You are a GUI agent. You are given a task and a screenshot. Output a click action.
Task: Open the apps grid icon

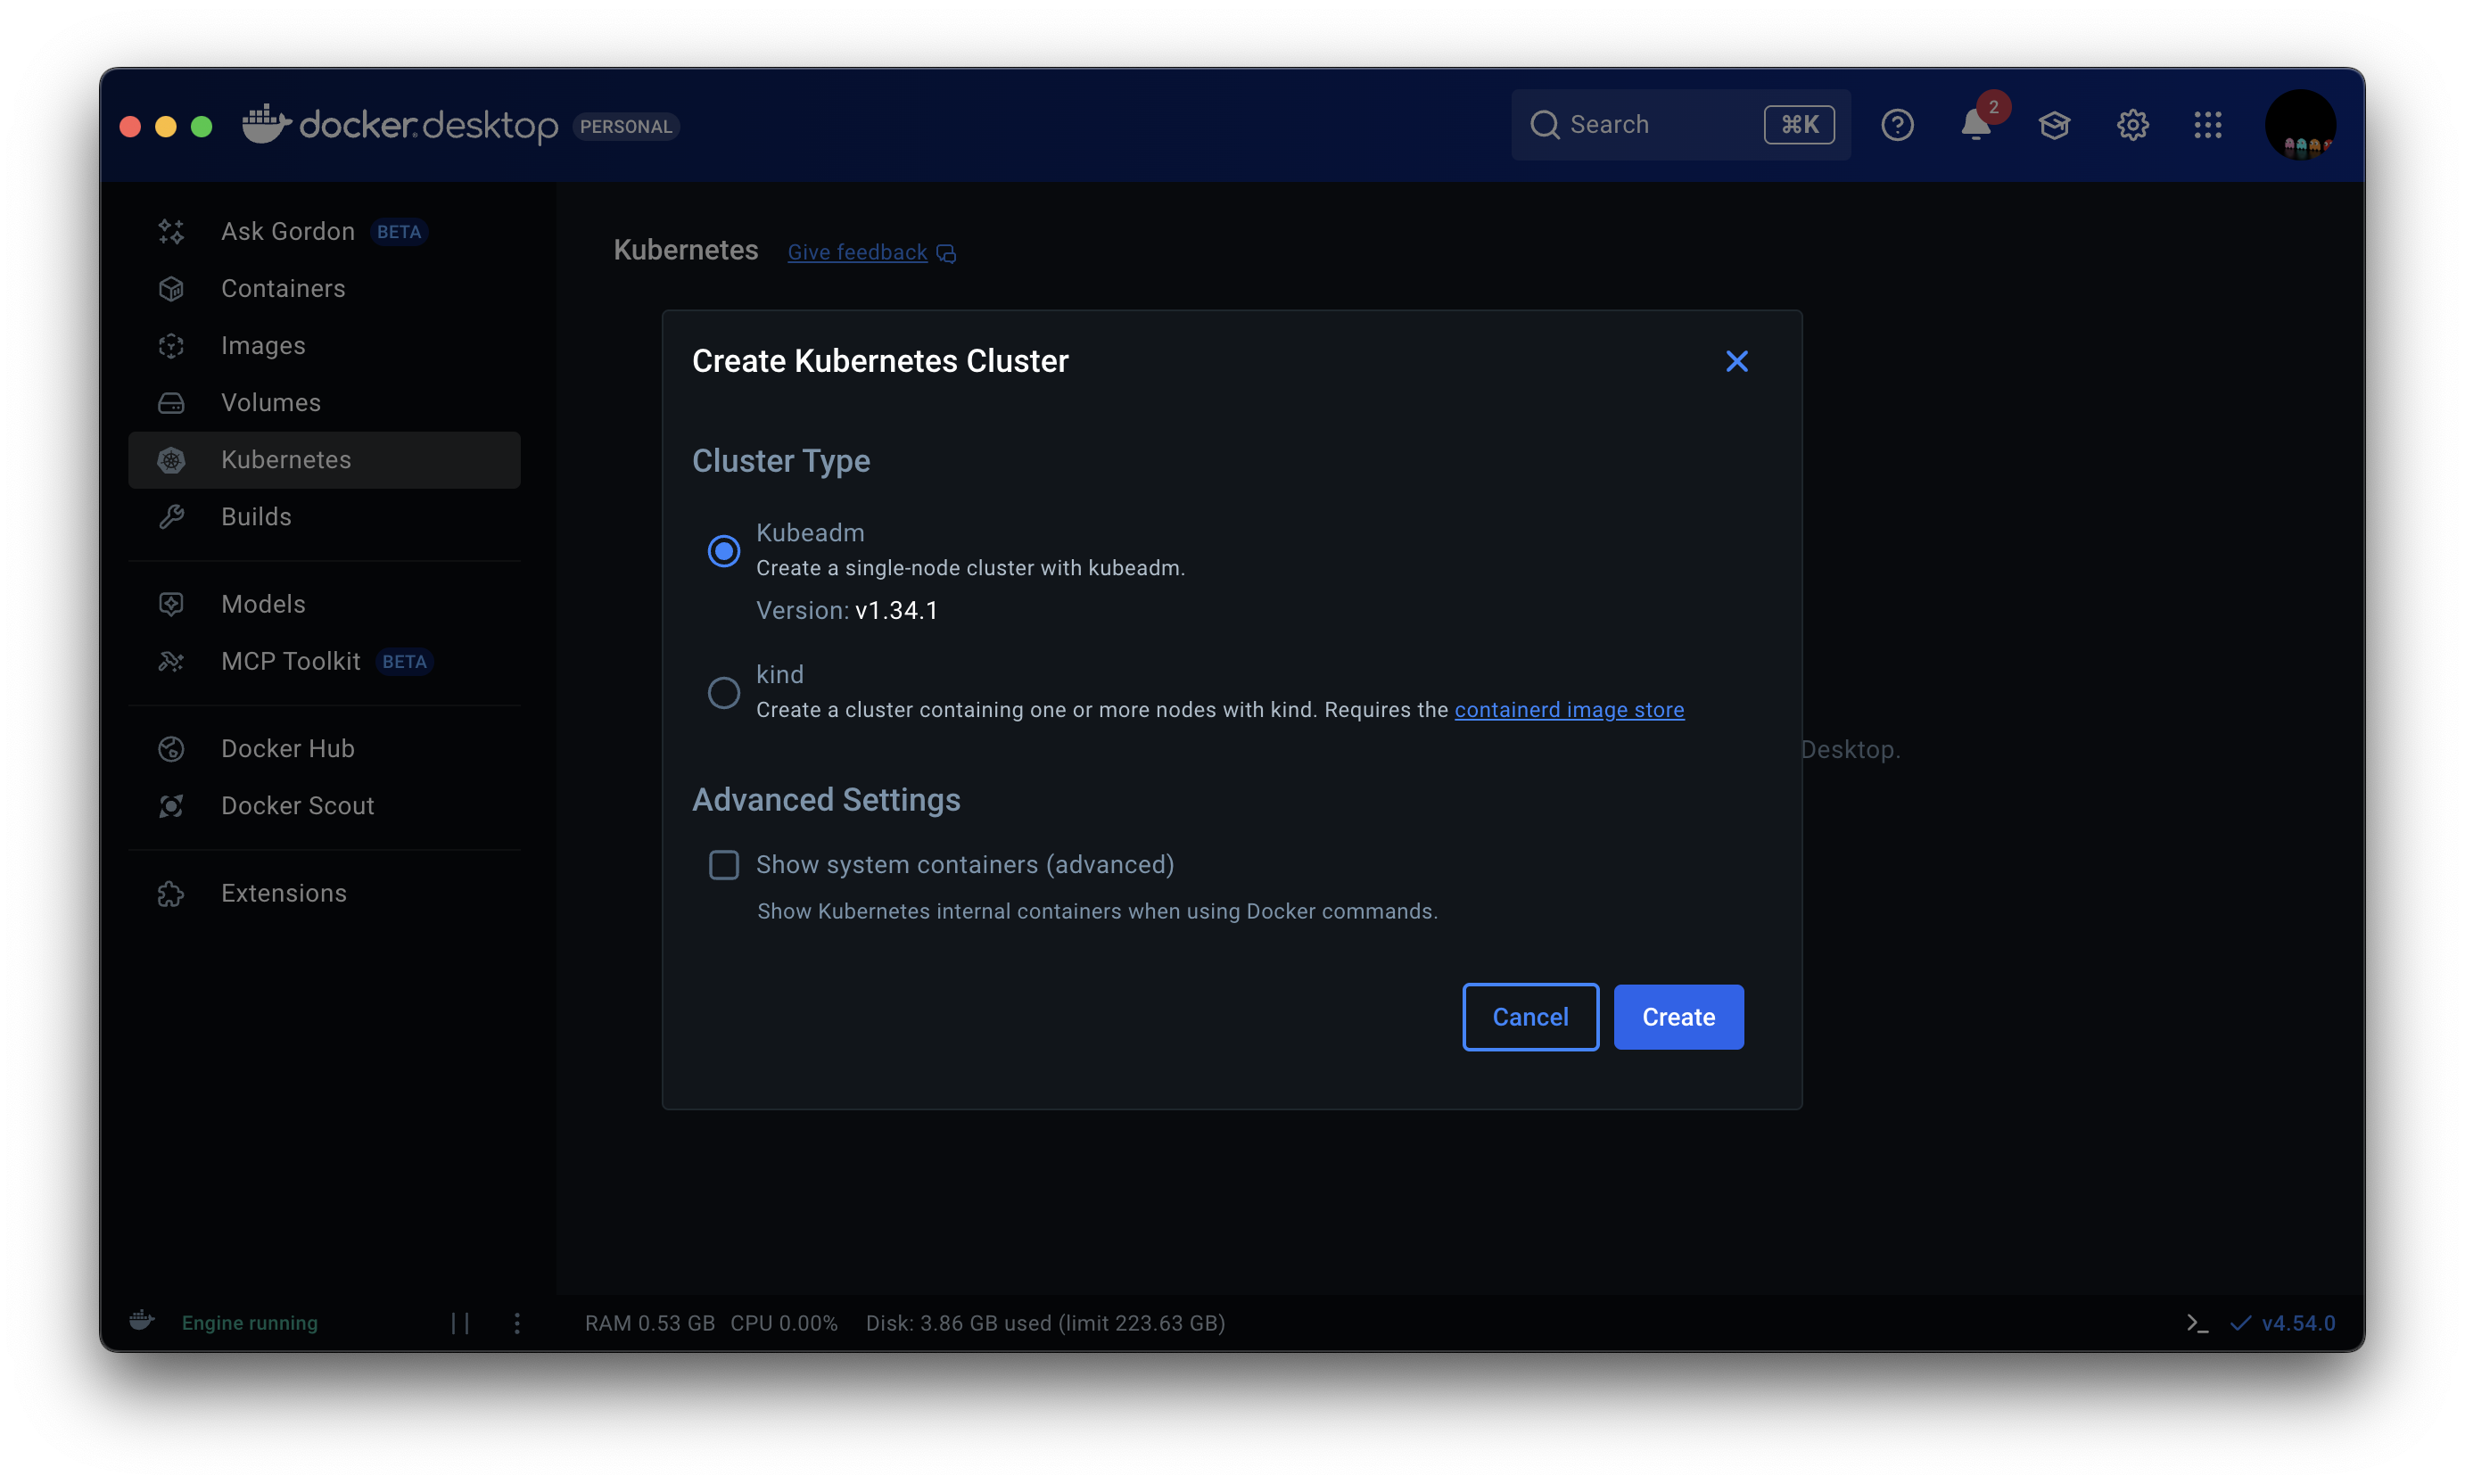pyautogui.click(x=2208, y=125)
